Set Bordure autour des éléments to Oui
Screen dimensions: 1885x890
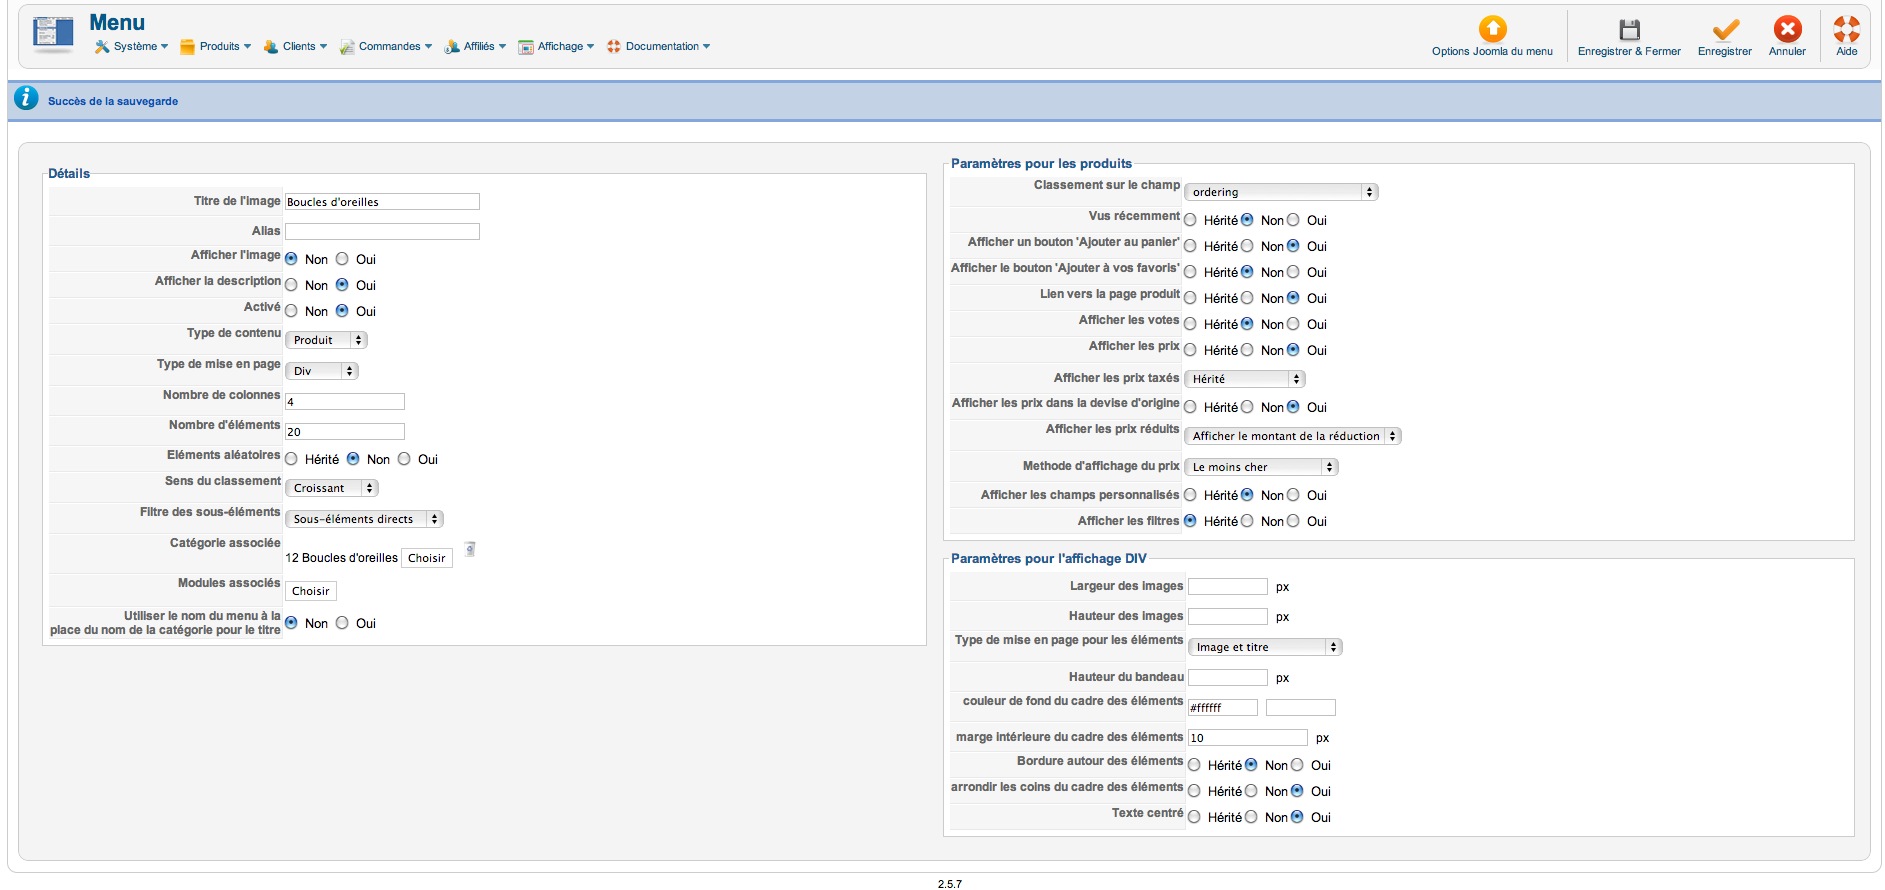(1297, 765)
